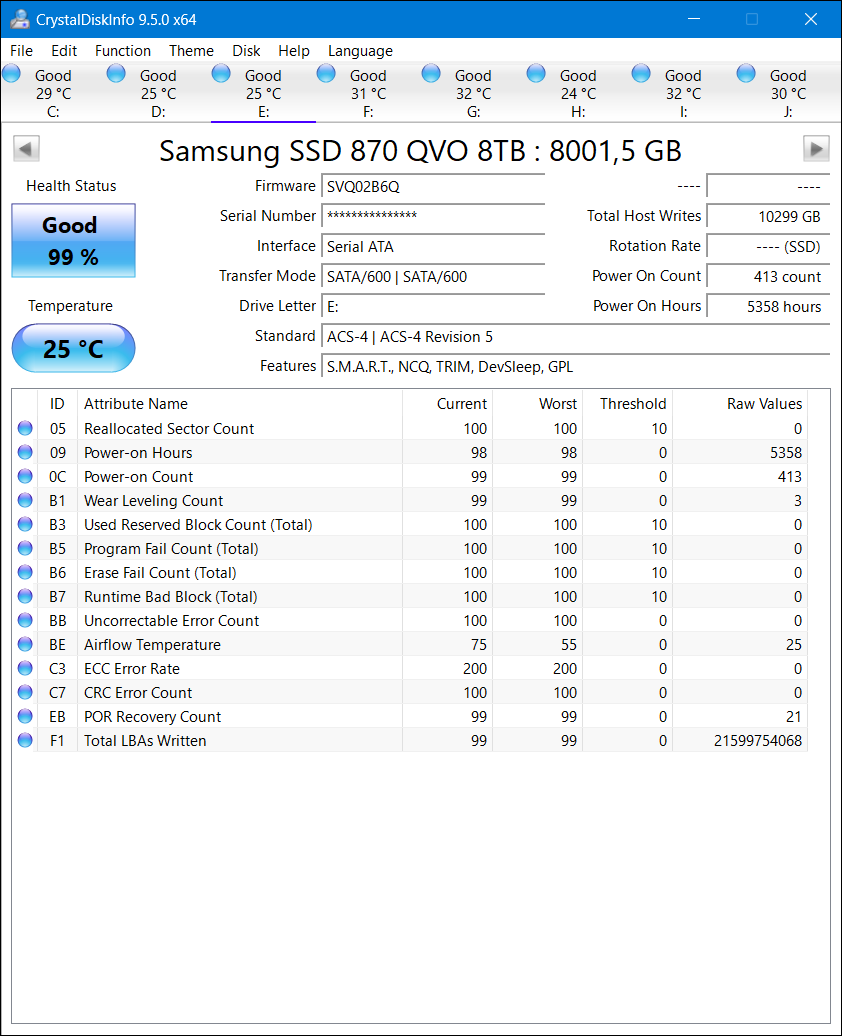Select disk I: status orb
Viewport: 842px width, 1036px height.
642,73
